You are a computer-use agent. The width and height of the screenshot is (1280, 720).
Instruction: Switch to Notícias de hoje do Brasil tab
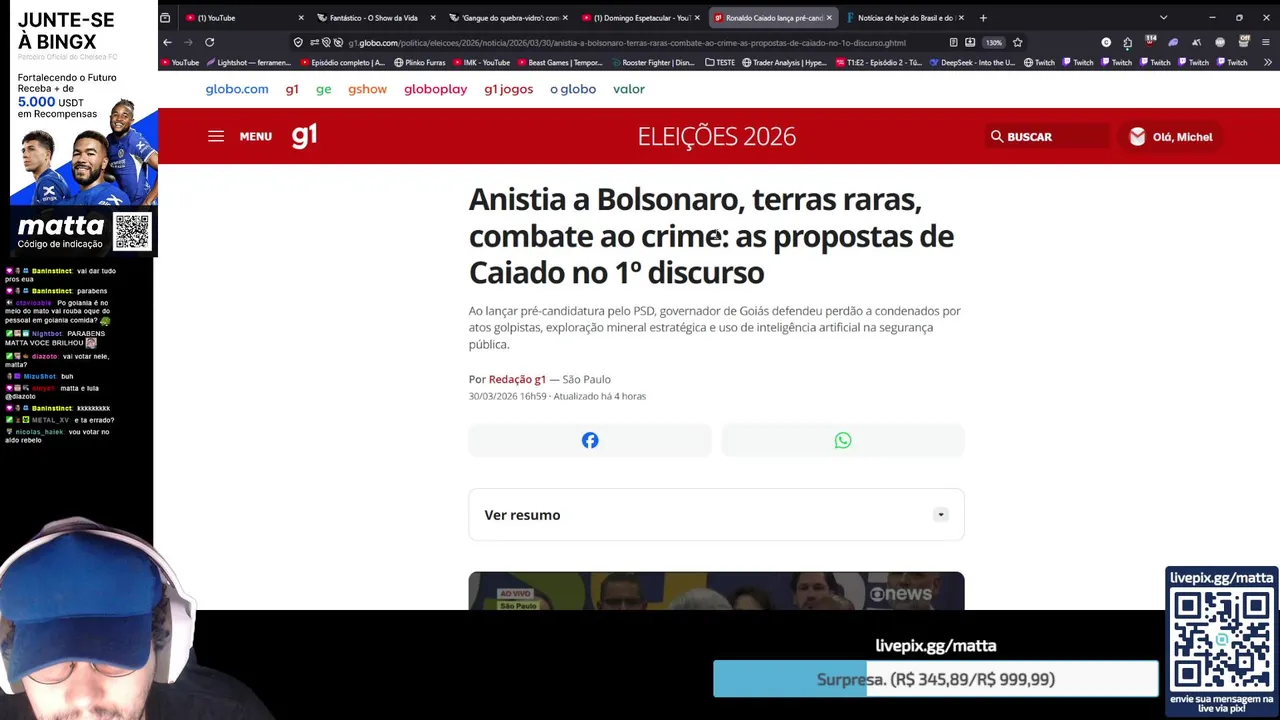point(905,17)
